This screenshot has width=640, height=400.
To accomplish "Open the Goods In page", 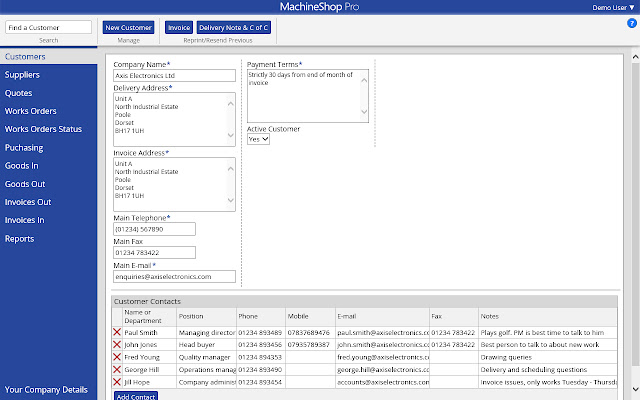I will coord(22,166).
